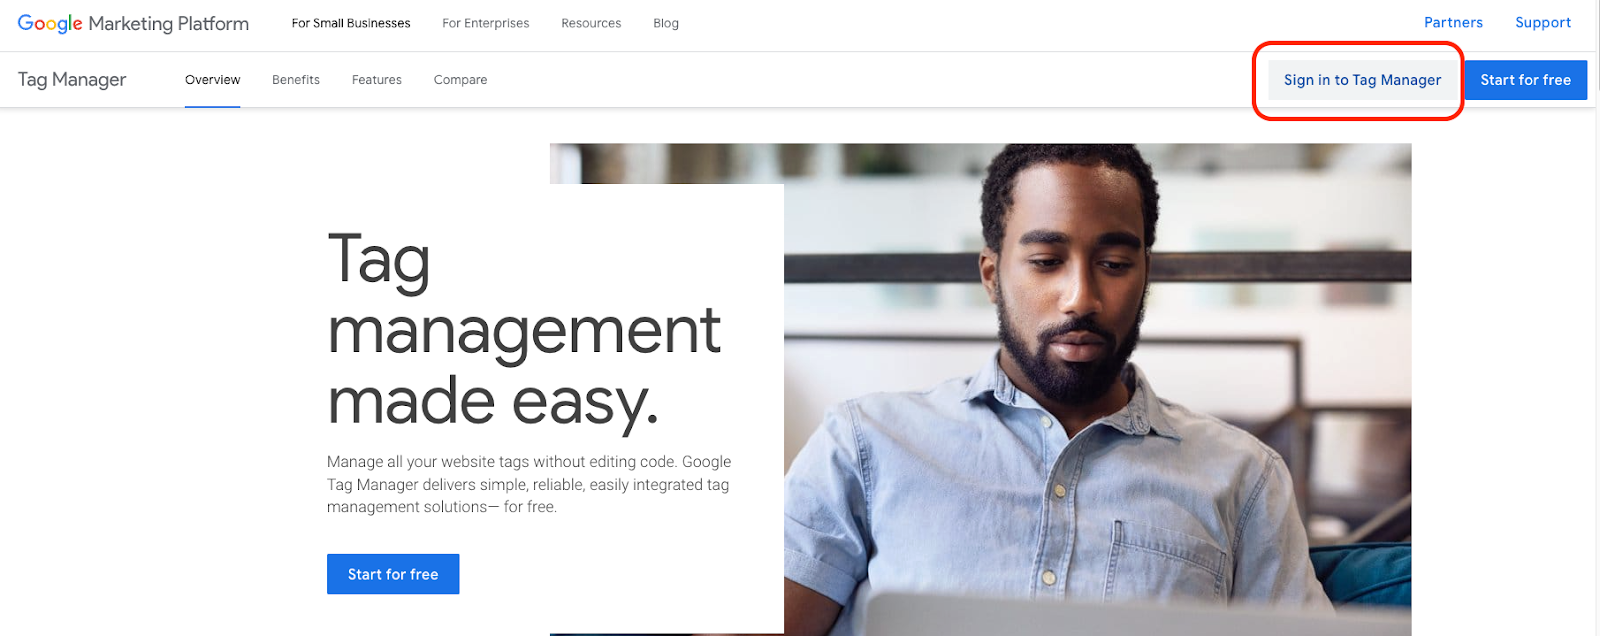This screenshot has height=636, width=1600.
Task: Select the Overview tab
Action: pos(212,80)
